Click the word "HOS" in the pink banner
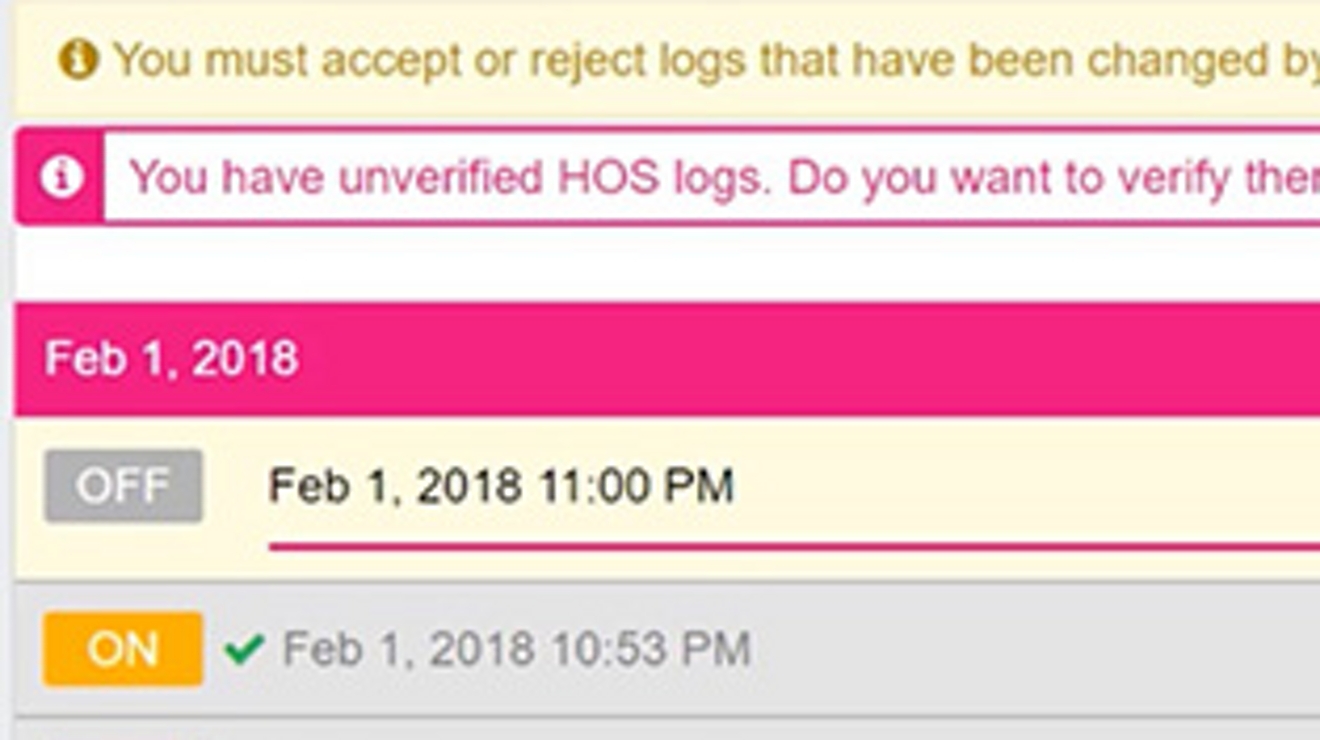This screenshot has height=740, width=1320. (608, 177)
